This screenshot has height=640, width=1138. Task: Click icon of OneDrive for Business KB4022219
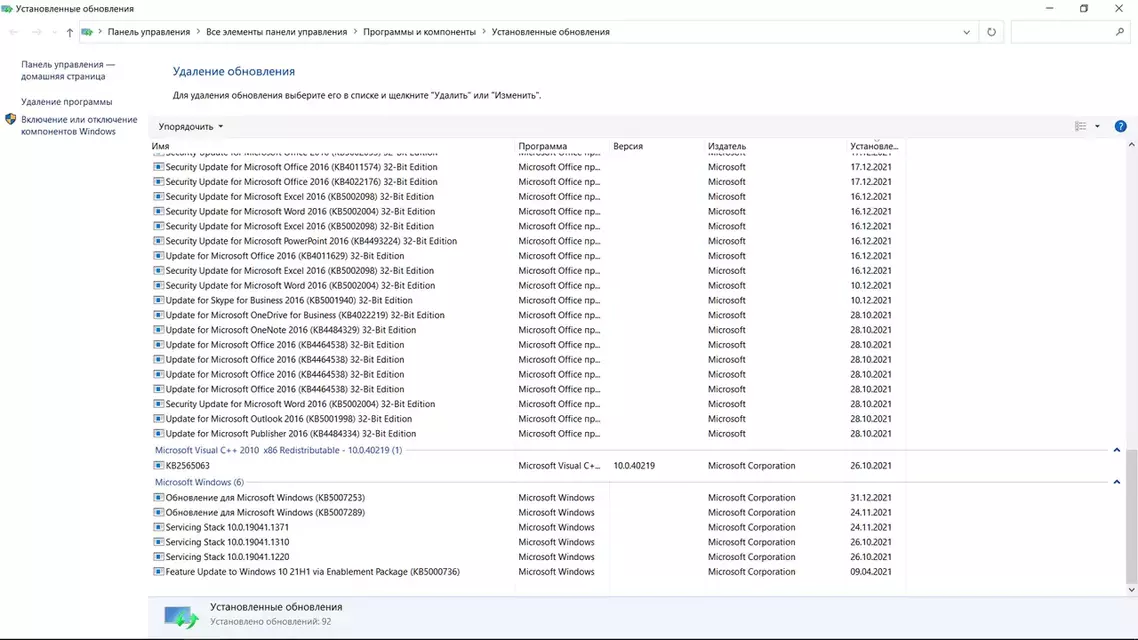point(158,315)
